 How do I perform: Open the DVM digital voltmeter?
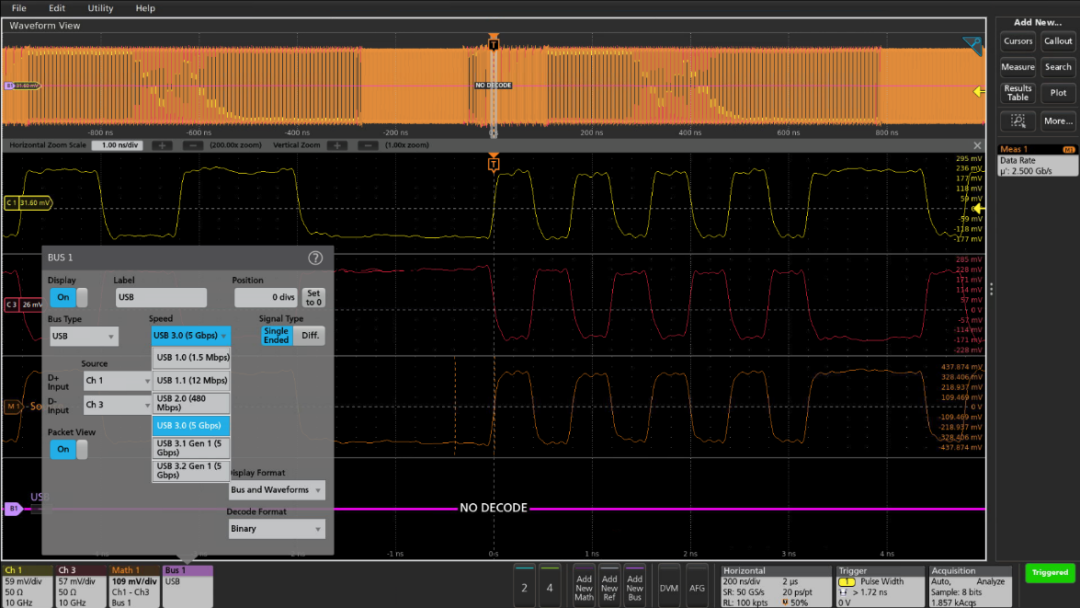(668, 588)
